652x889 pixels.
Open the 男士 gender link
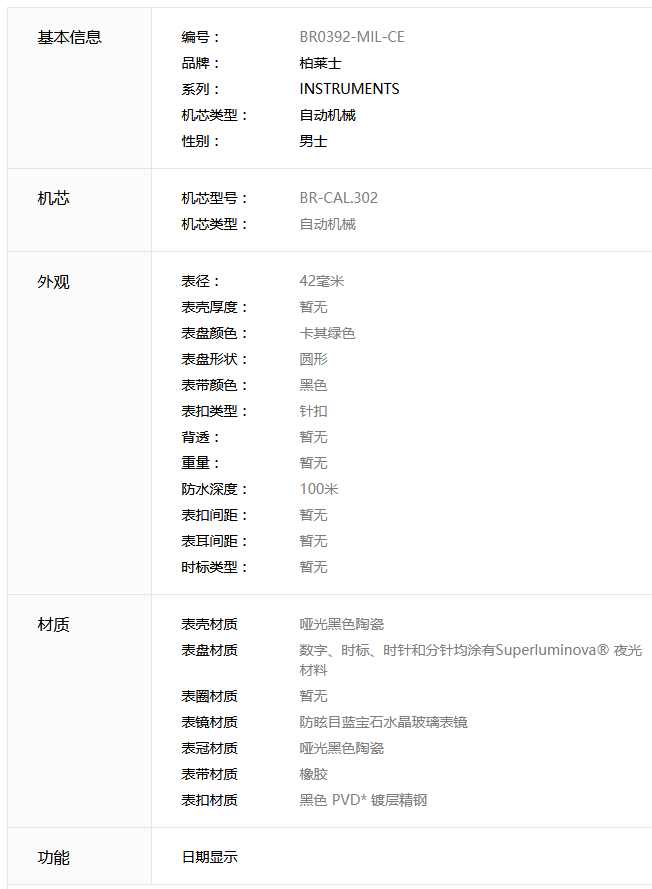pyautogui.click(x=314, y=141)
